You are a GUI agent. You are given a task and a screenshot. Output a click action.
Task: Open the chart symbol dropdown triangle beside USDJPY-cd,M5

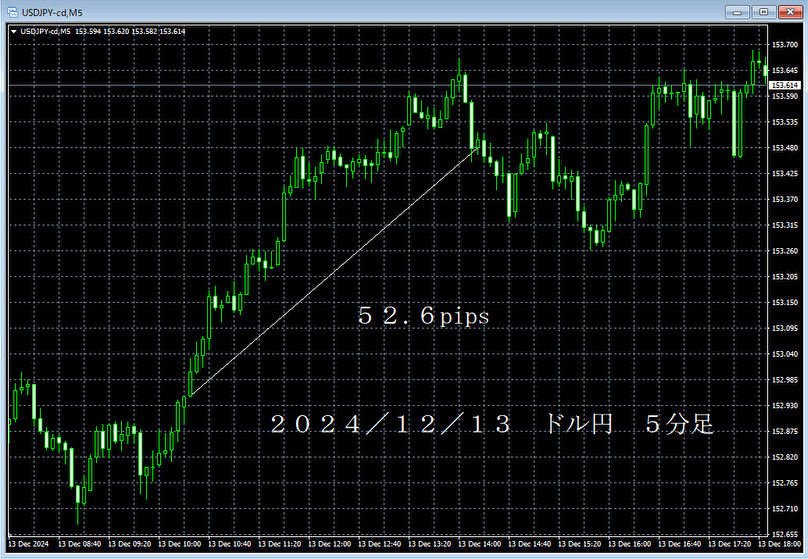(x=14, y=31)
